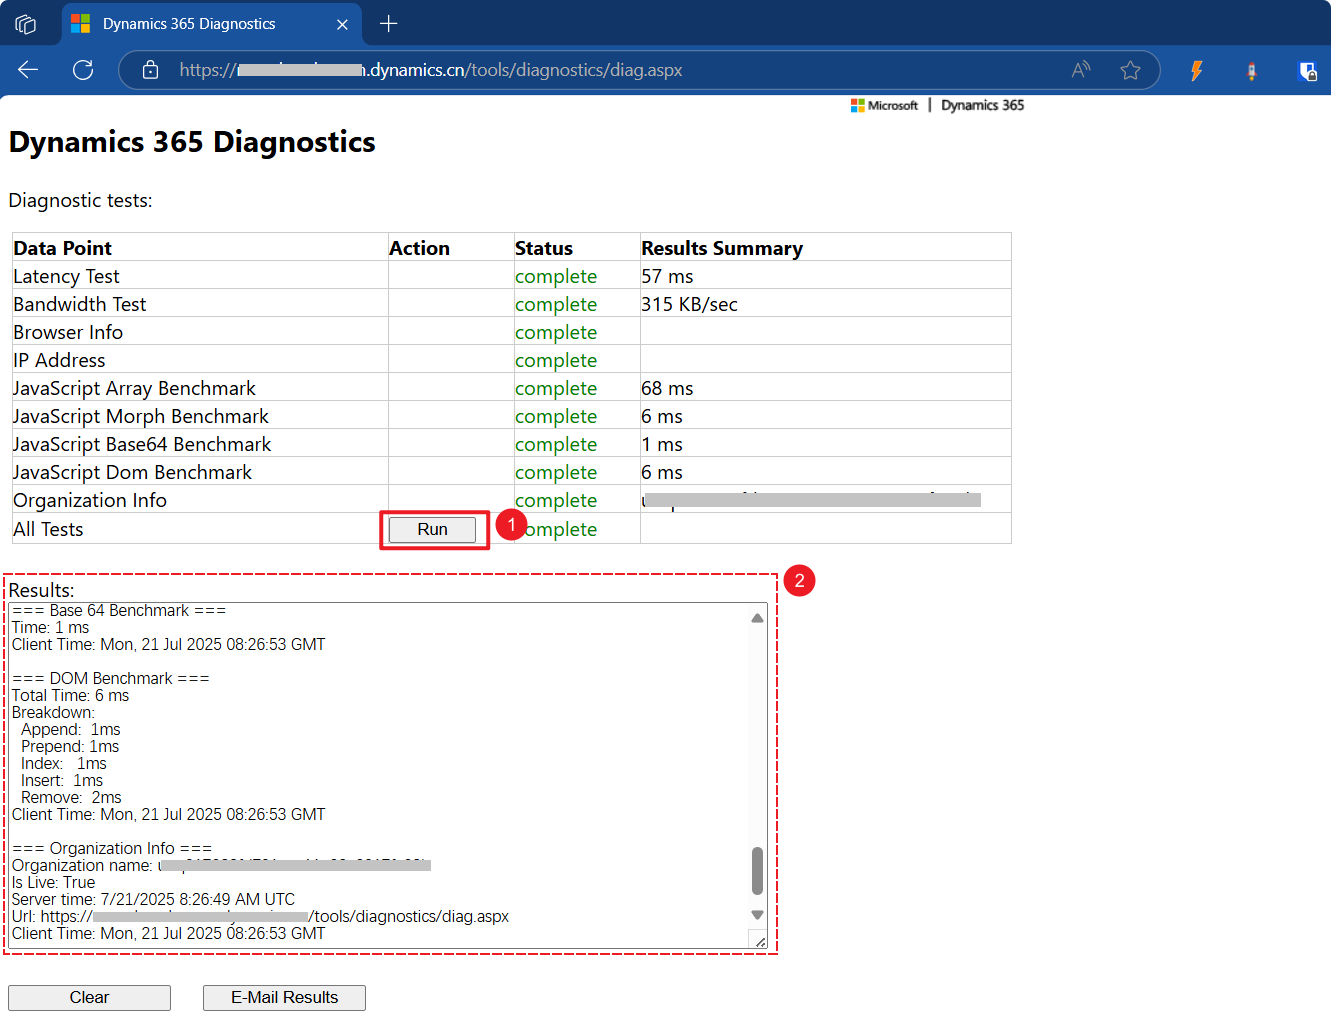Click the JavaScript Dom Benchmark label
Viewport: 1331px width, 1034px height.
coord(132,472)
